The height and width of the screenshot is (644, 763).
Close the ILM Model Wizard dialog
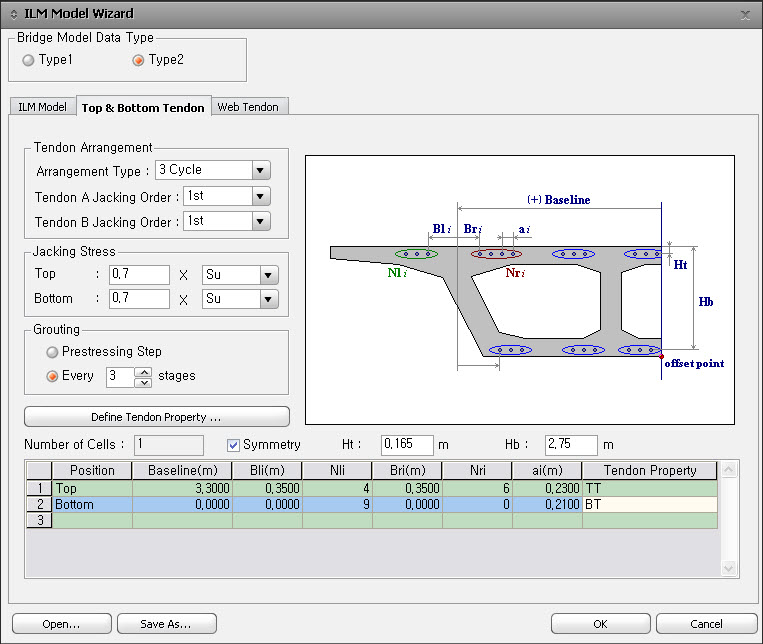pyautogui.click(x=745, y=14)
